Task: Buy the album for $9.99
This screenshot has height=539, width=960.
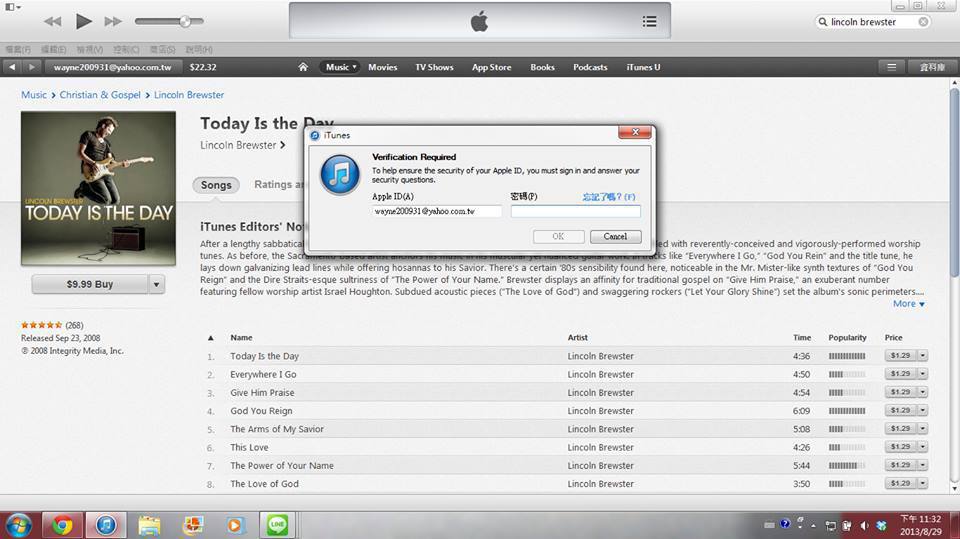Action: tap(90, 284)
